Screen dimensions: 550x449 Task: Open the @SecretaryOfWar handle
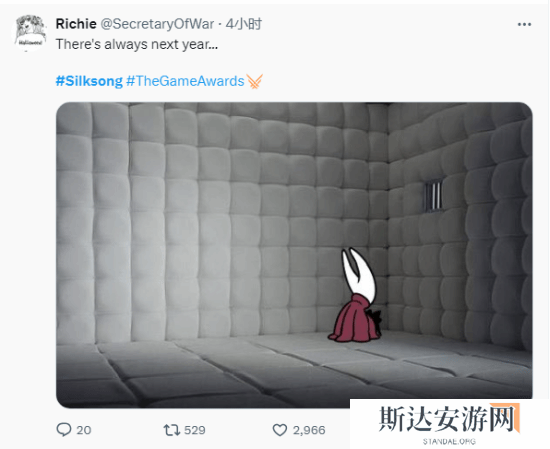(x=157, y=24)
